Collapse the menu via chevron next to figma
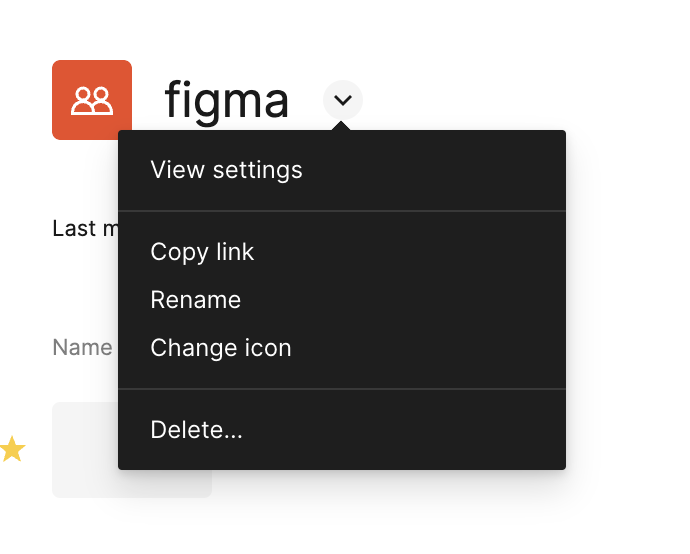Viewport: 690px width, 554px height. [x=343, y=100]
